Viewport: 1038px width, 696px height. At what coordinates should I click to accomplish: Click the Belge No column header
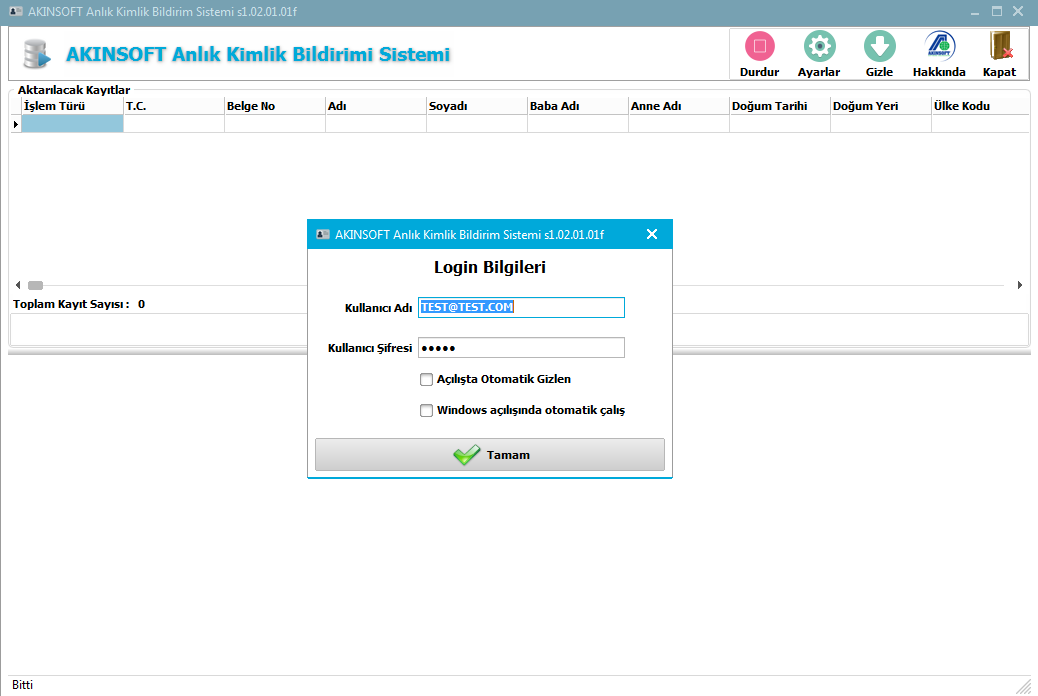click(275, 106)
